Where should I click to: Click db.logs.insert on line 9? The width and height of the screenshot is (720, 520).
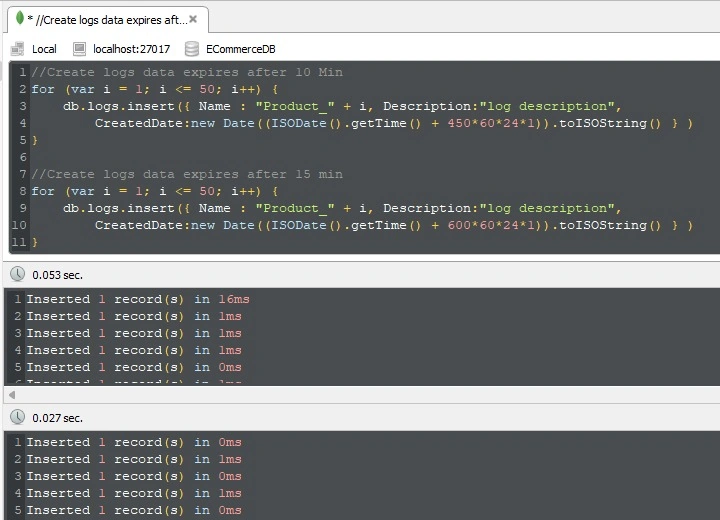click(x=119, y=208)
